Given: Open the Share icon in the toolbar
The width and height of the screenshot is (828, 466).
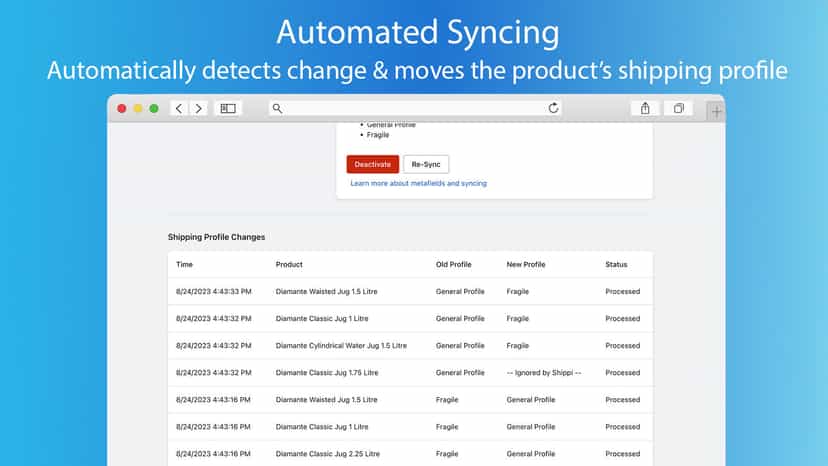Looking at the screenshot, I should tap(645, 108).
